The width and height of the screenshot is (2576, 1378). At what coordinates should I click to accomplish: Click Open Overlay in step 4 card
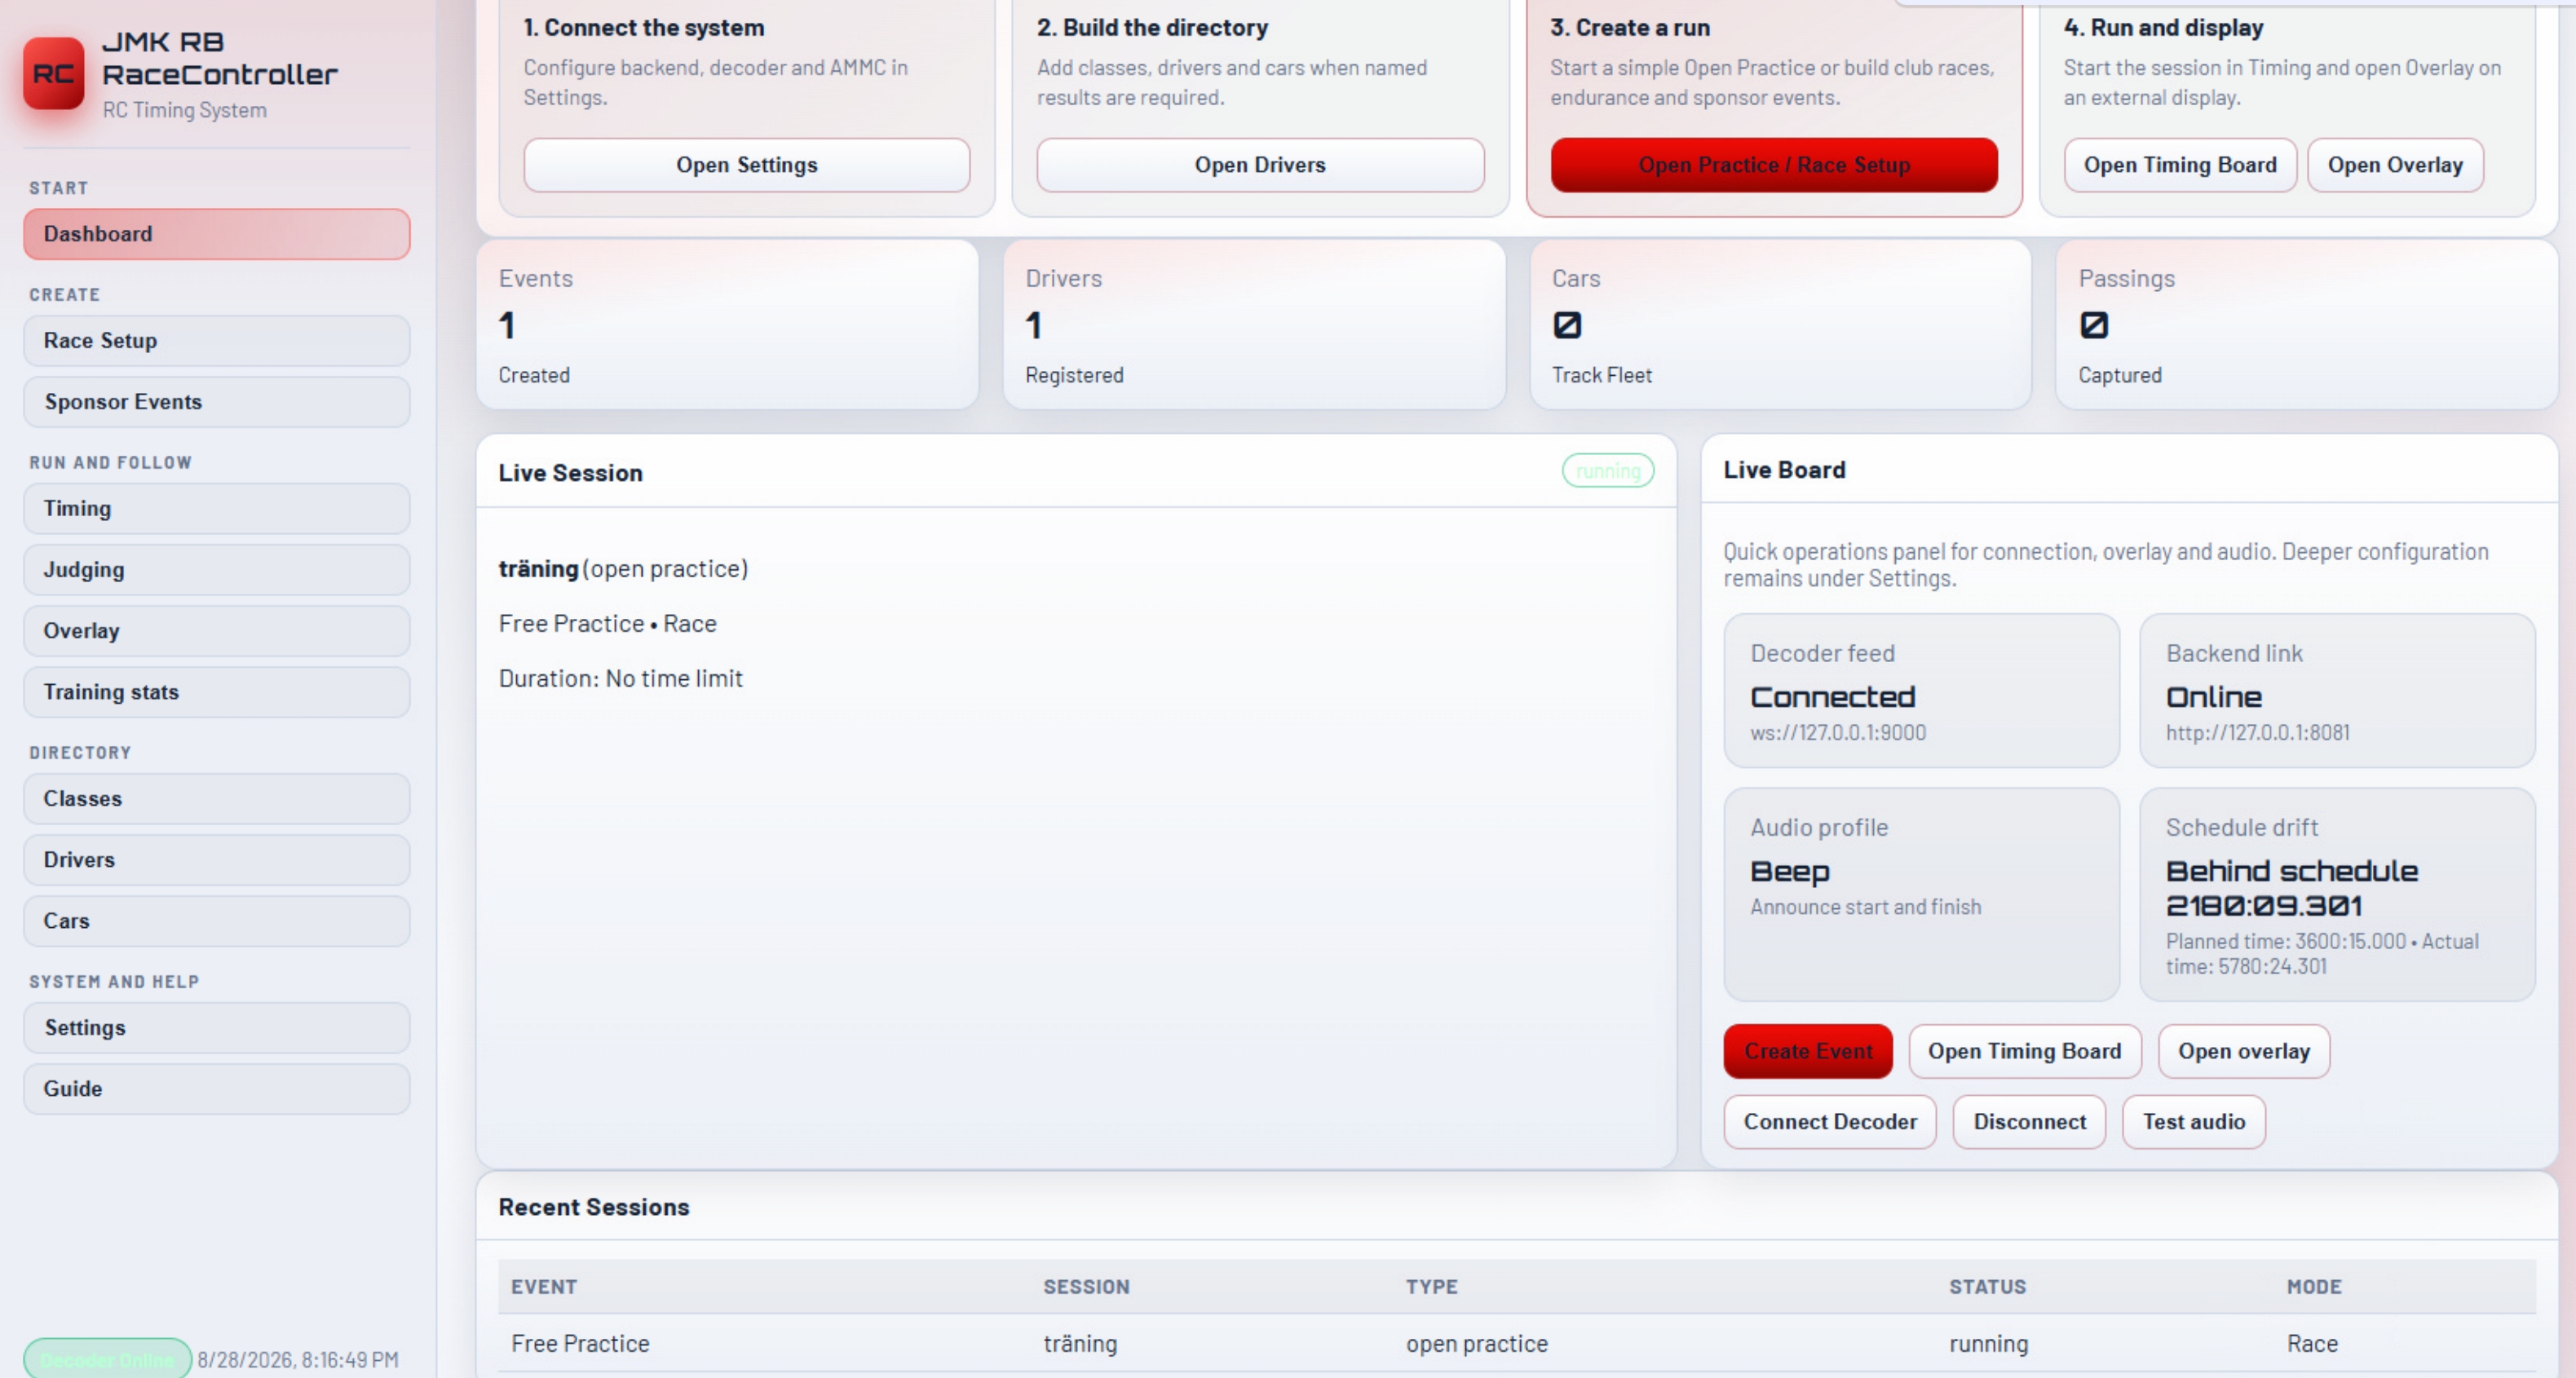[x=2395, y=165]
